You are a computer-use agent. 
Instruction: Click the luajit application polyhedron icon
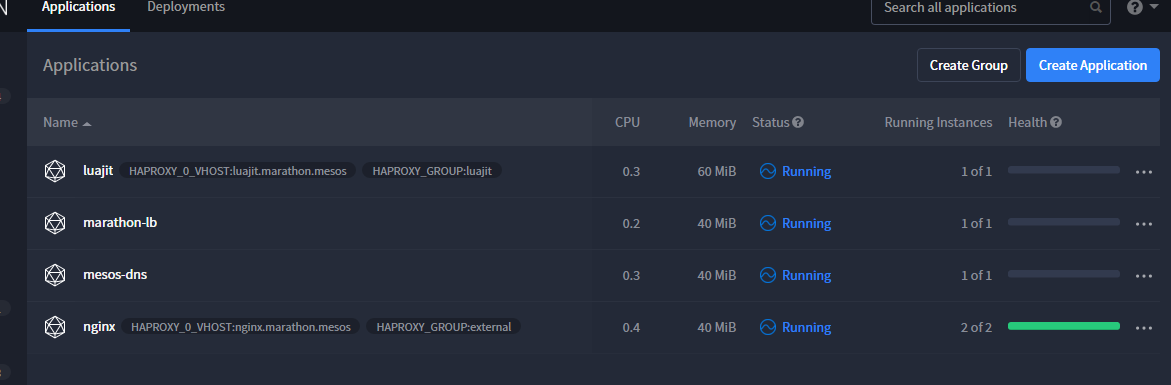(x=55, y=171)
